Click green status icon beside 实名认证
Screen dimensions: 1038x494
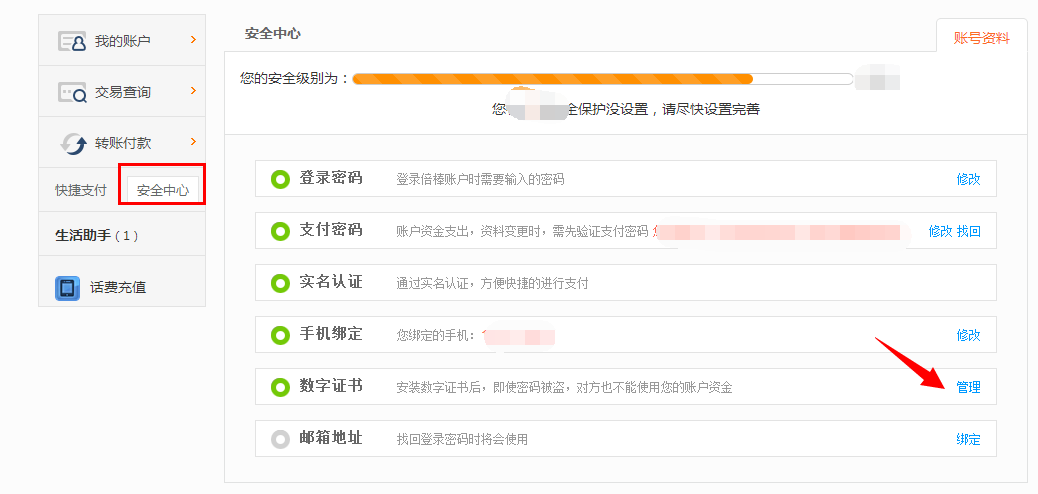(280, 283)
